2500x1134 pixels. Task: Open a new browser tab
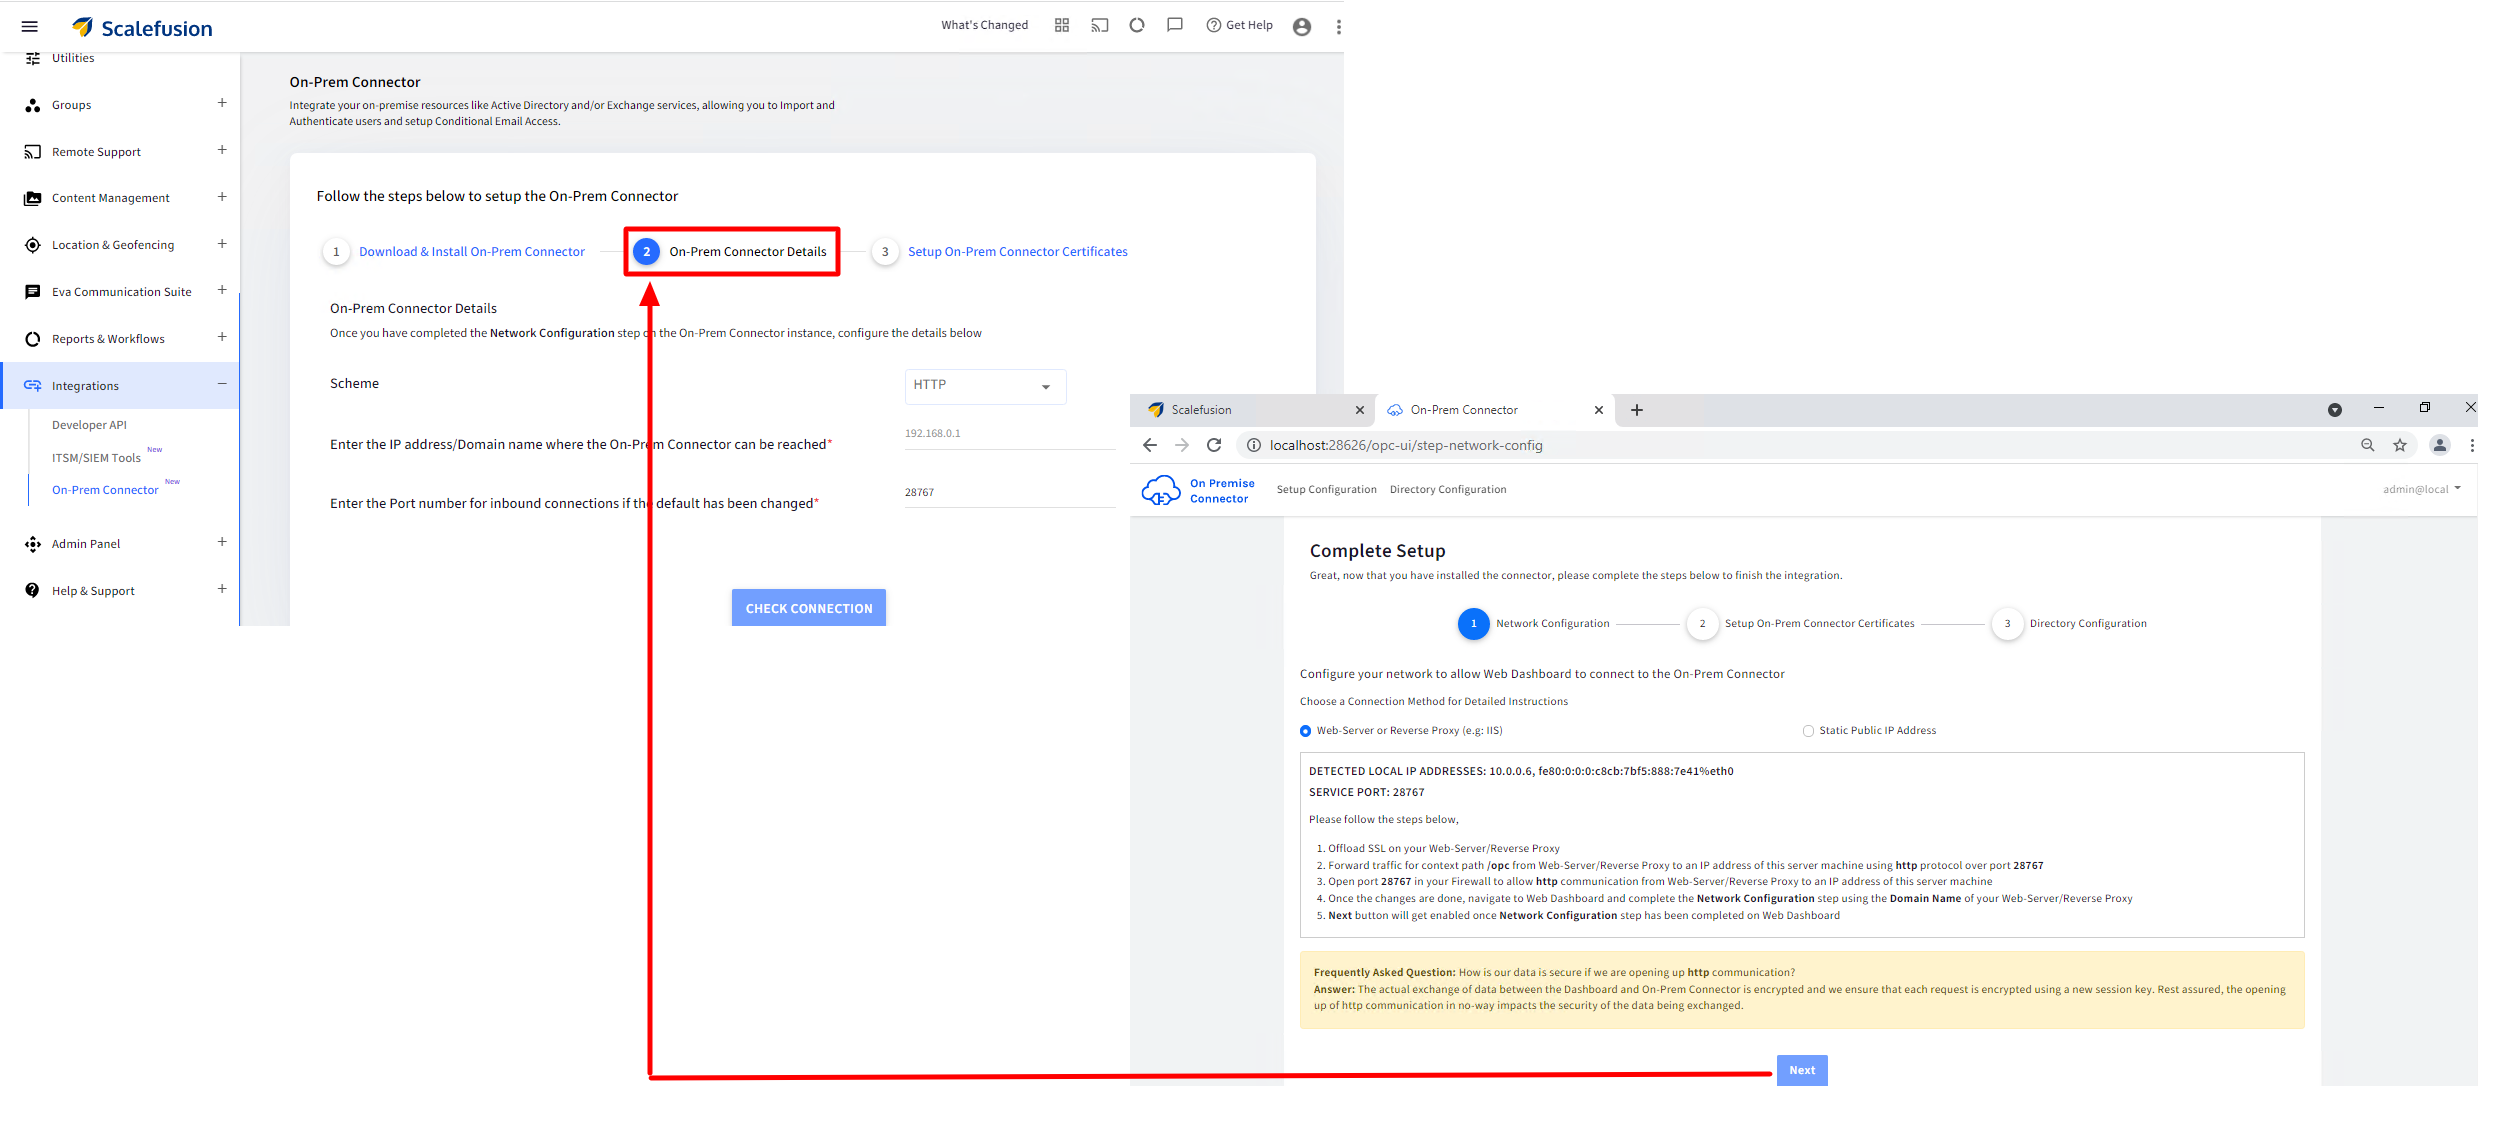click(1637, 410)
